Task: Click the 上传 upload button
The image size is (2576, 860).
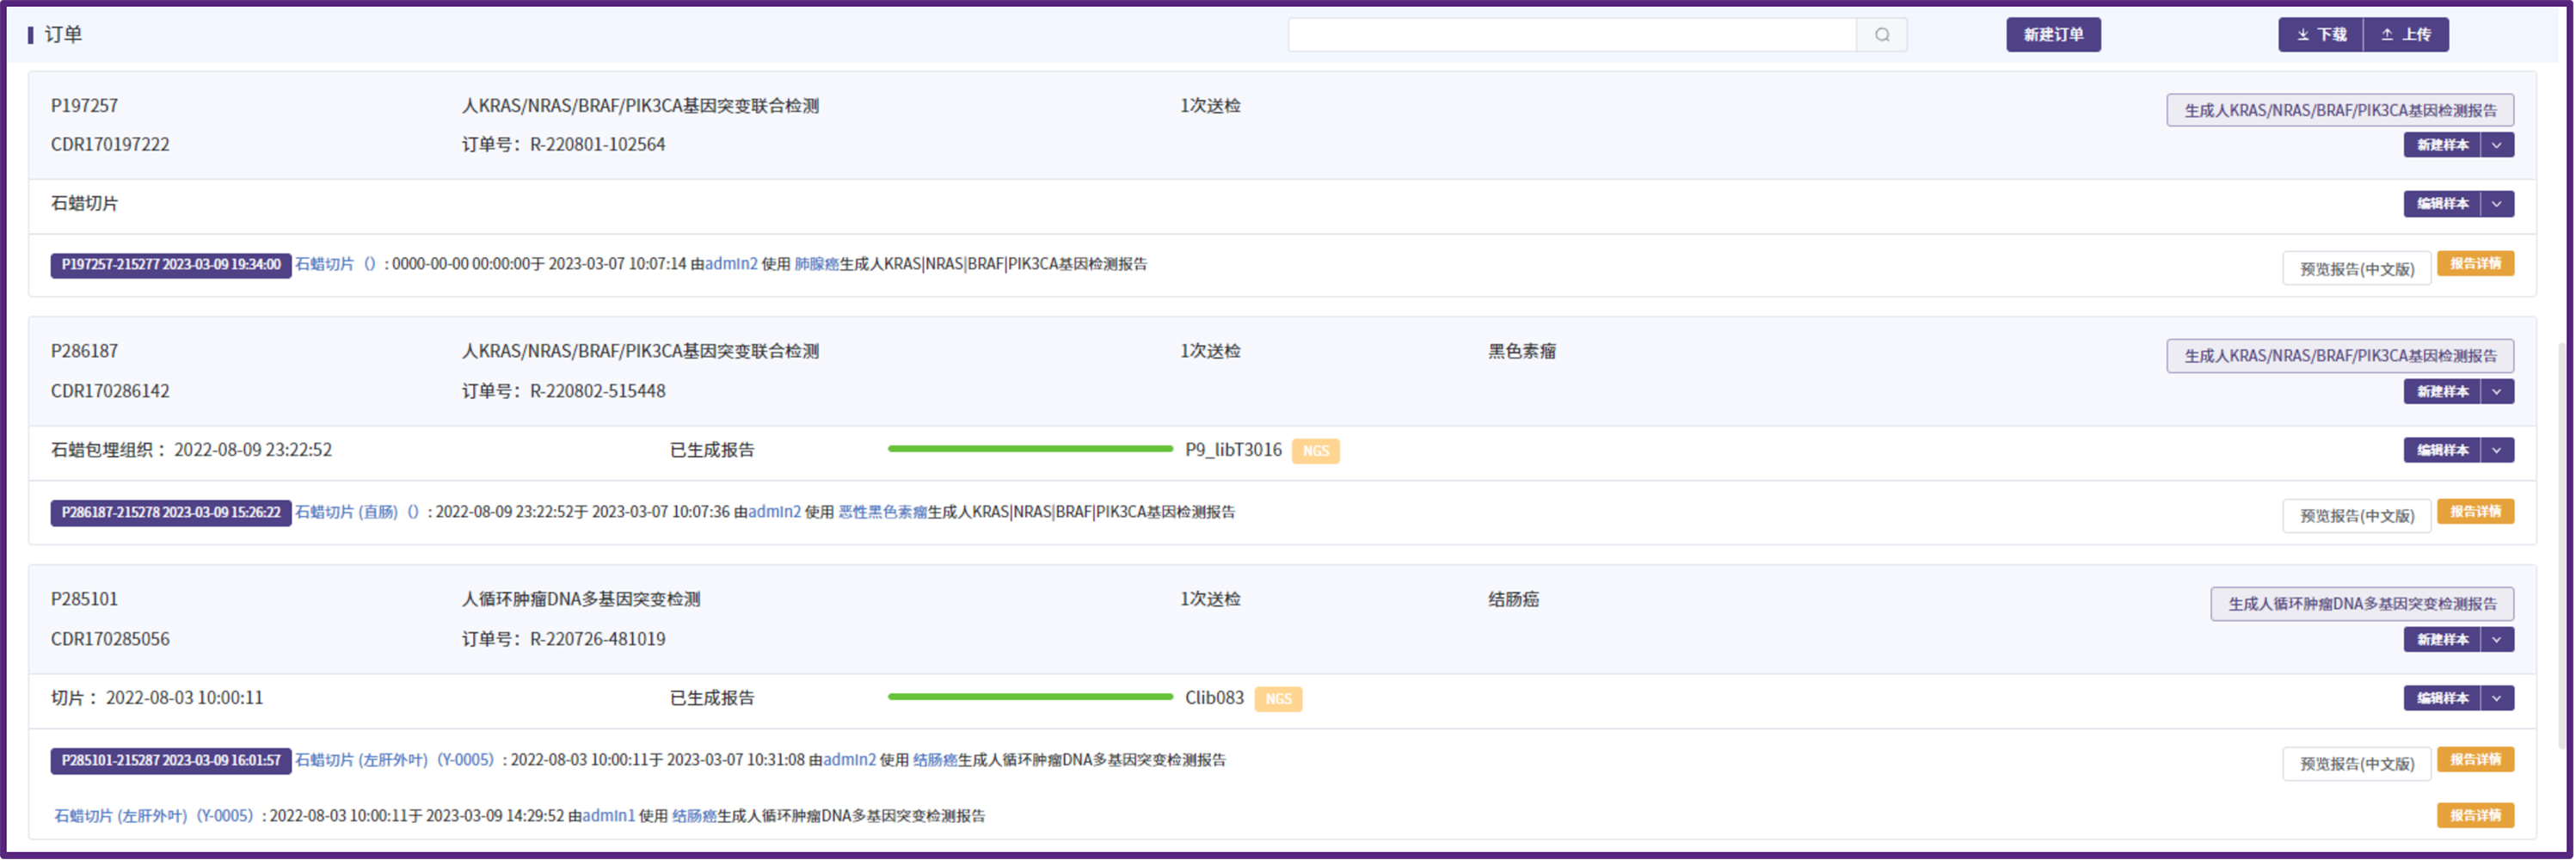Action: coord(2405,35)
